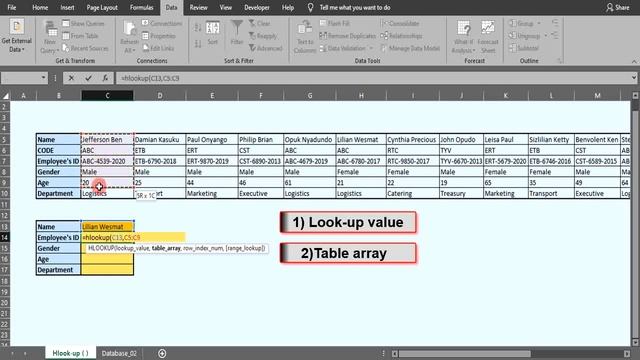640x360 pixels.
Task: Switch to Database_02 sheet
Action: [x=119, y=353]
